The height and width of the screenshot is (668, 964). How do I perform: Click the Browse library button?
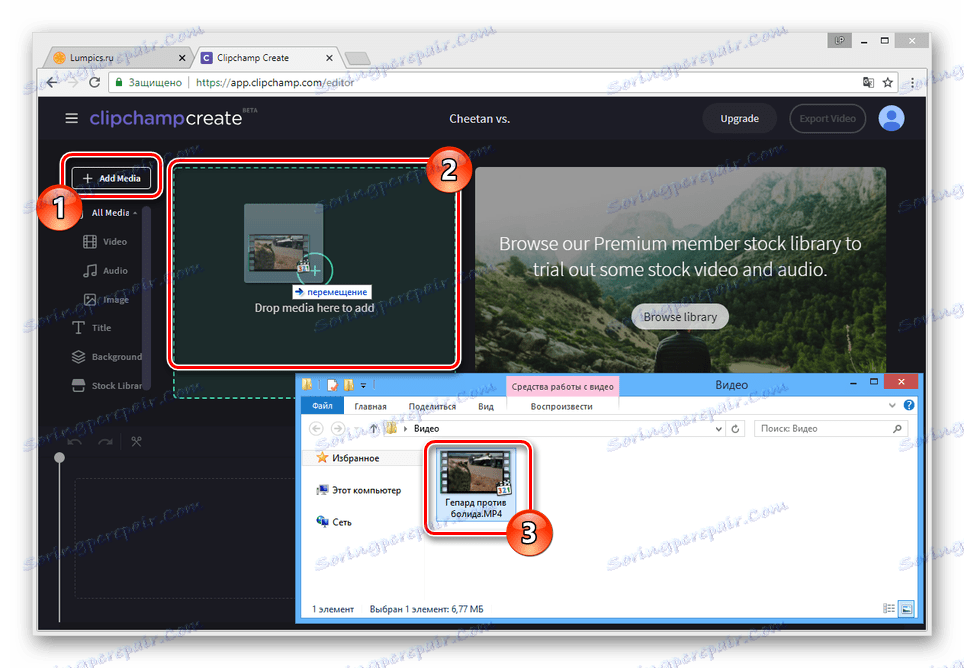680,316
